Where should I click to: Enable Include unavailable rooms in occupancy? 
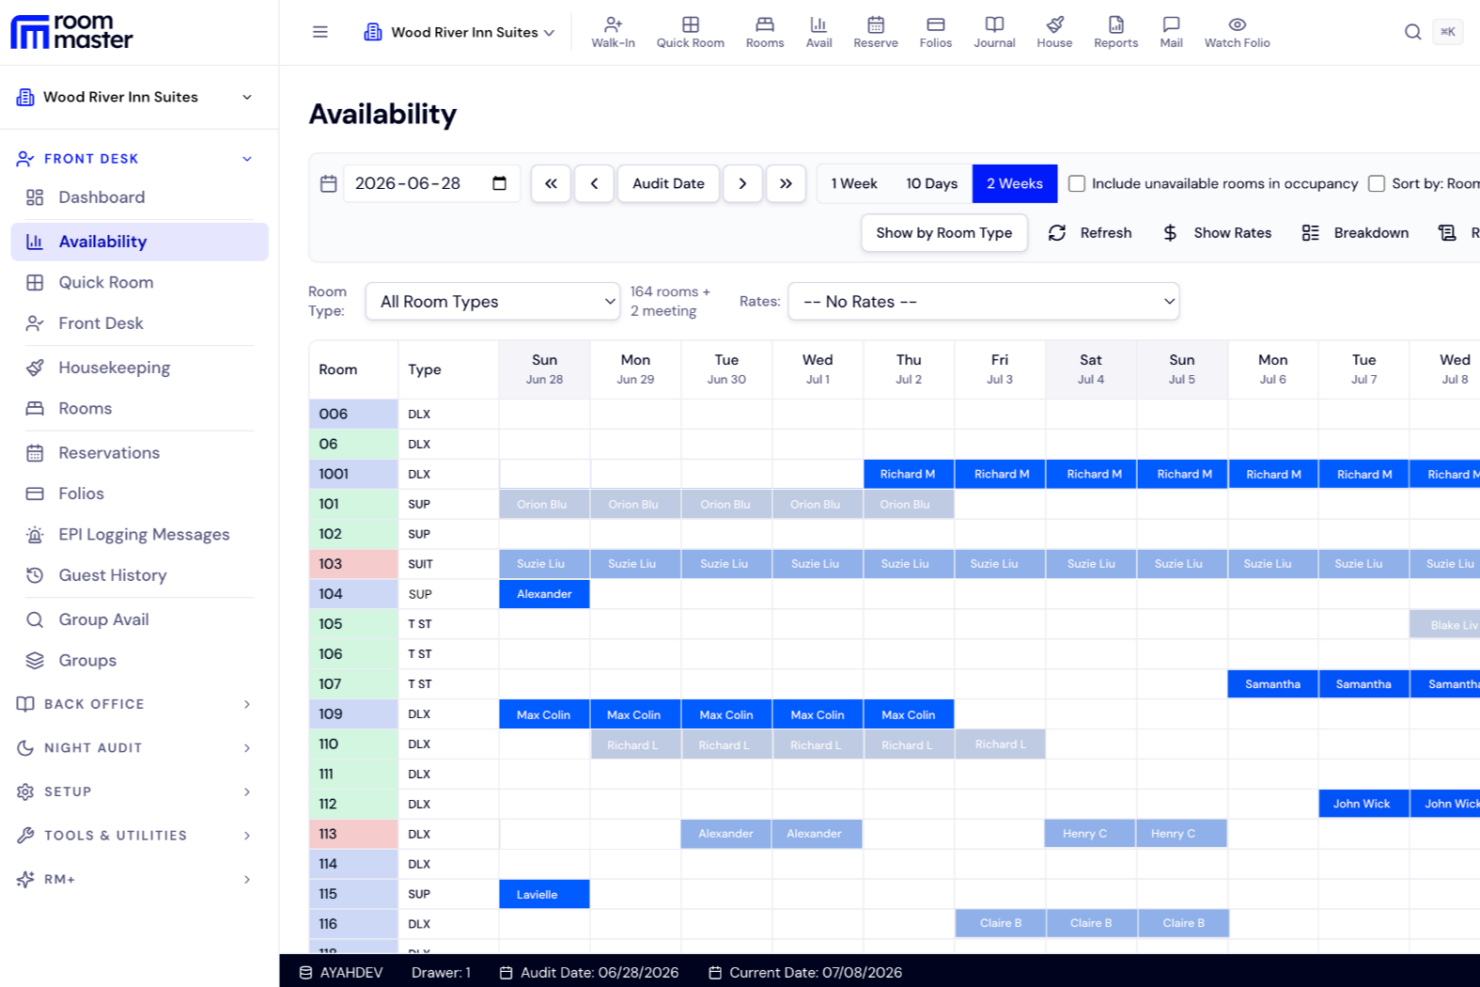point(1077,184)
